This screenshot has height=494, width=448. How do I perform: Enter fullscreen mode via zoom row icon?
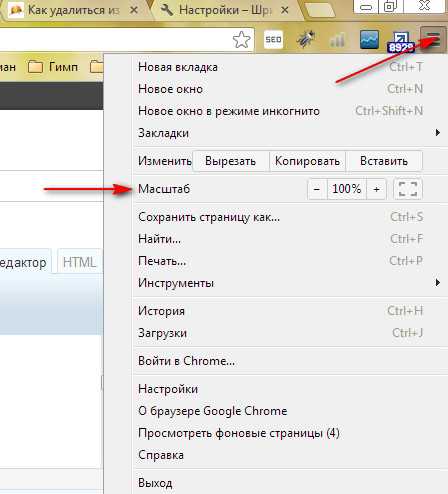point(408,189)
